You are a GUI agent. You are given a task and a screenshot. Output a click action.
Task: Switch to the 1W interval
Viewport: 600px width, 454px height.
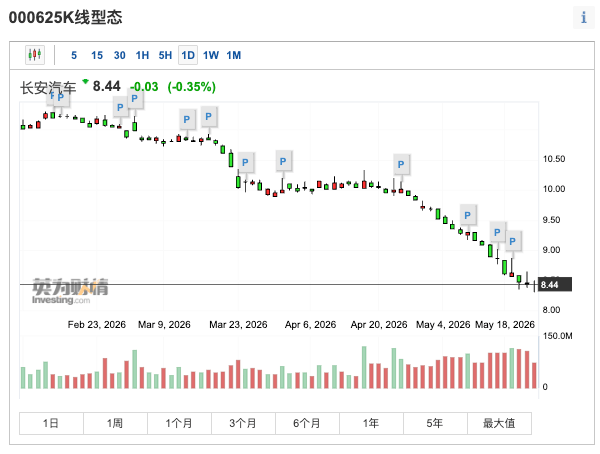tap(211, 56)
